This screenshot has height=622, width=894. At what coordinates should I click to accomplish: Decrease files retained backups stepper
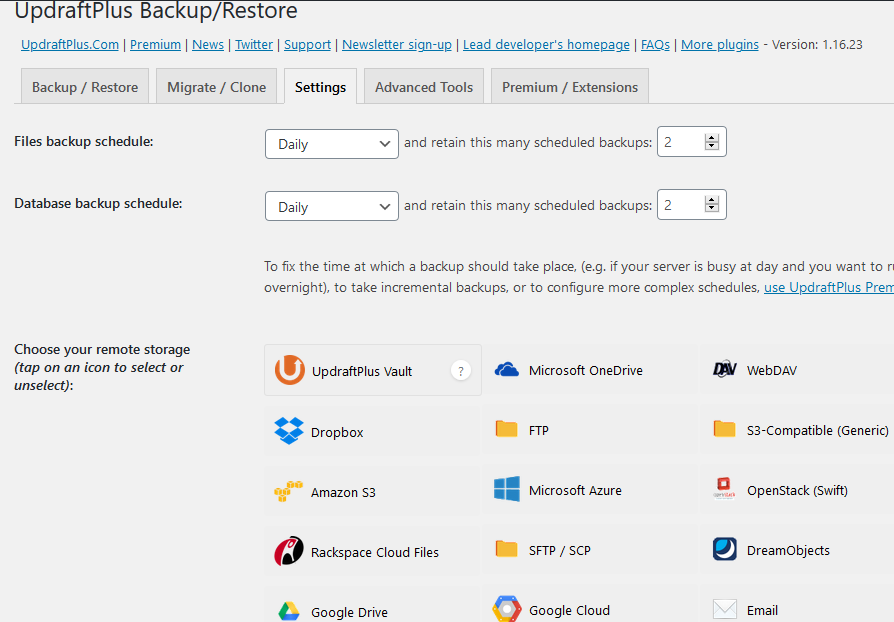712,145
